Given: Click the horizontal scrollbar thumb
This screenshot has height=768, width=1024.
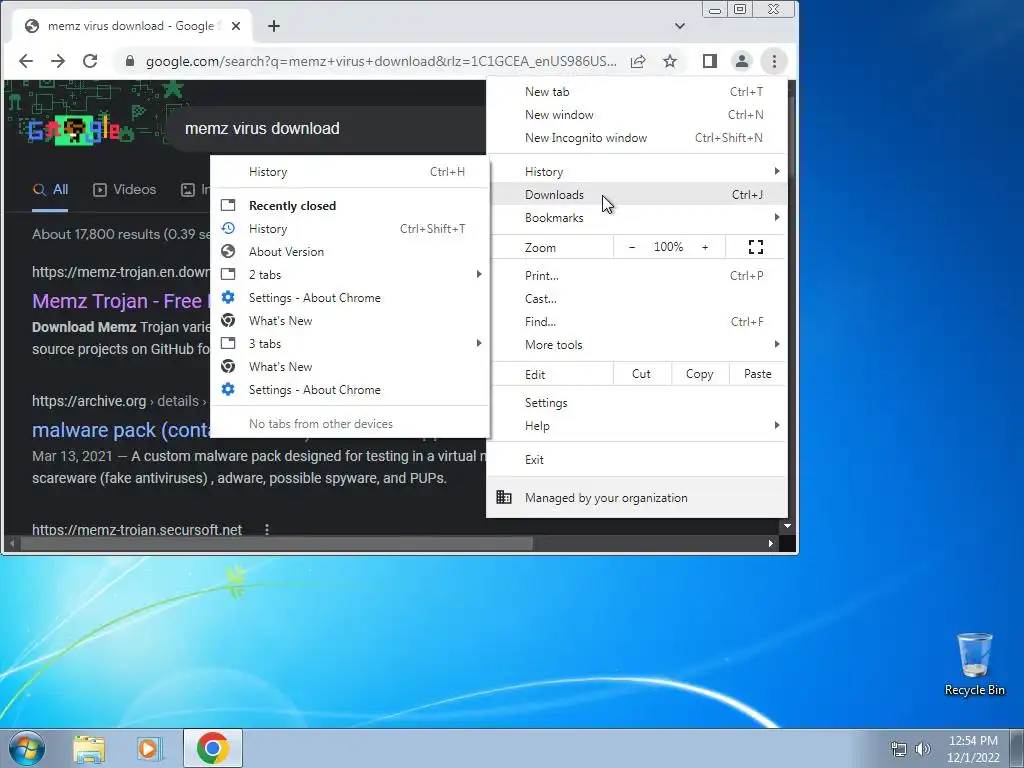Looking at the screenshot, I should (x=277, y=543).
